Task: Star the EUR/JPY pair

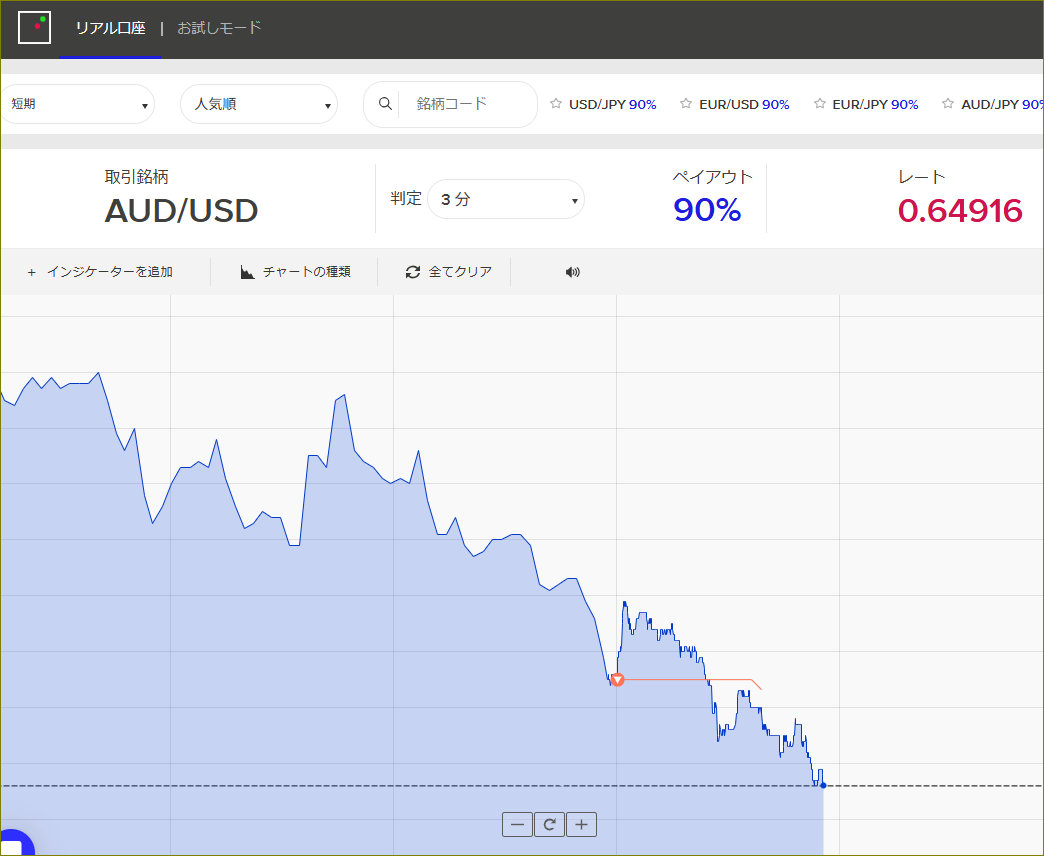Action: pos(820,104)
